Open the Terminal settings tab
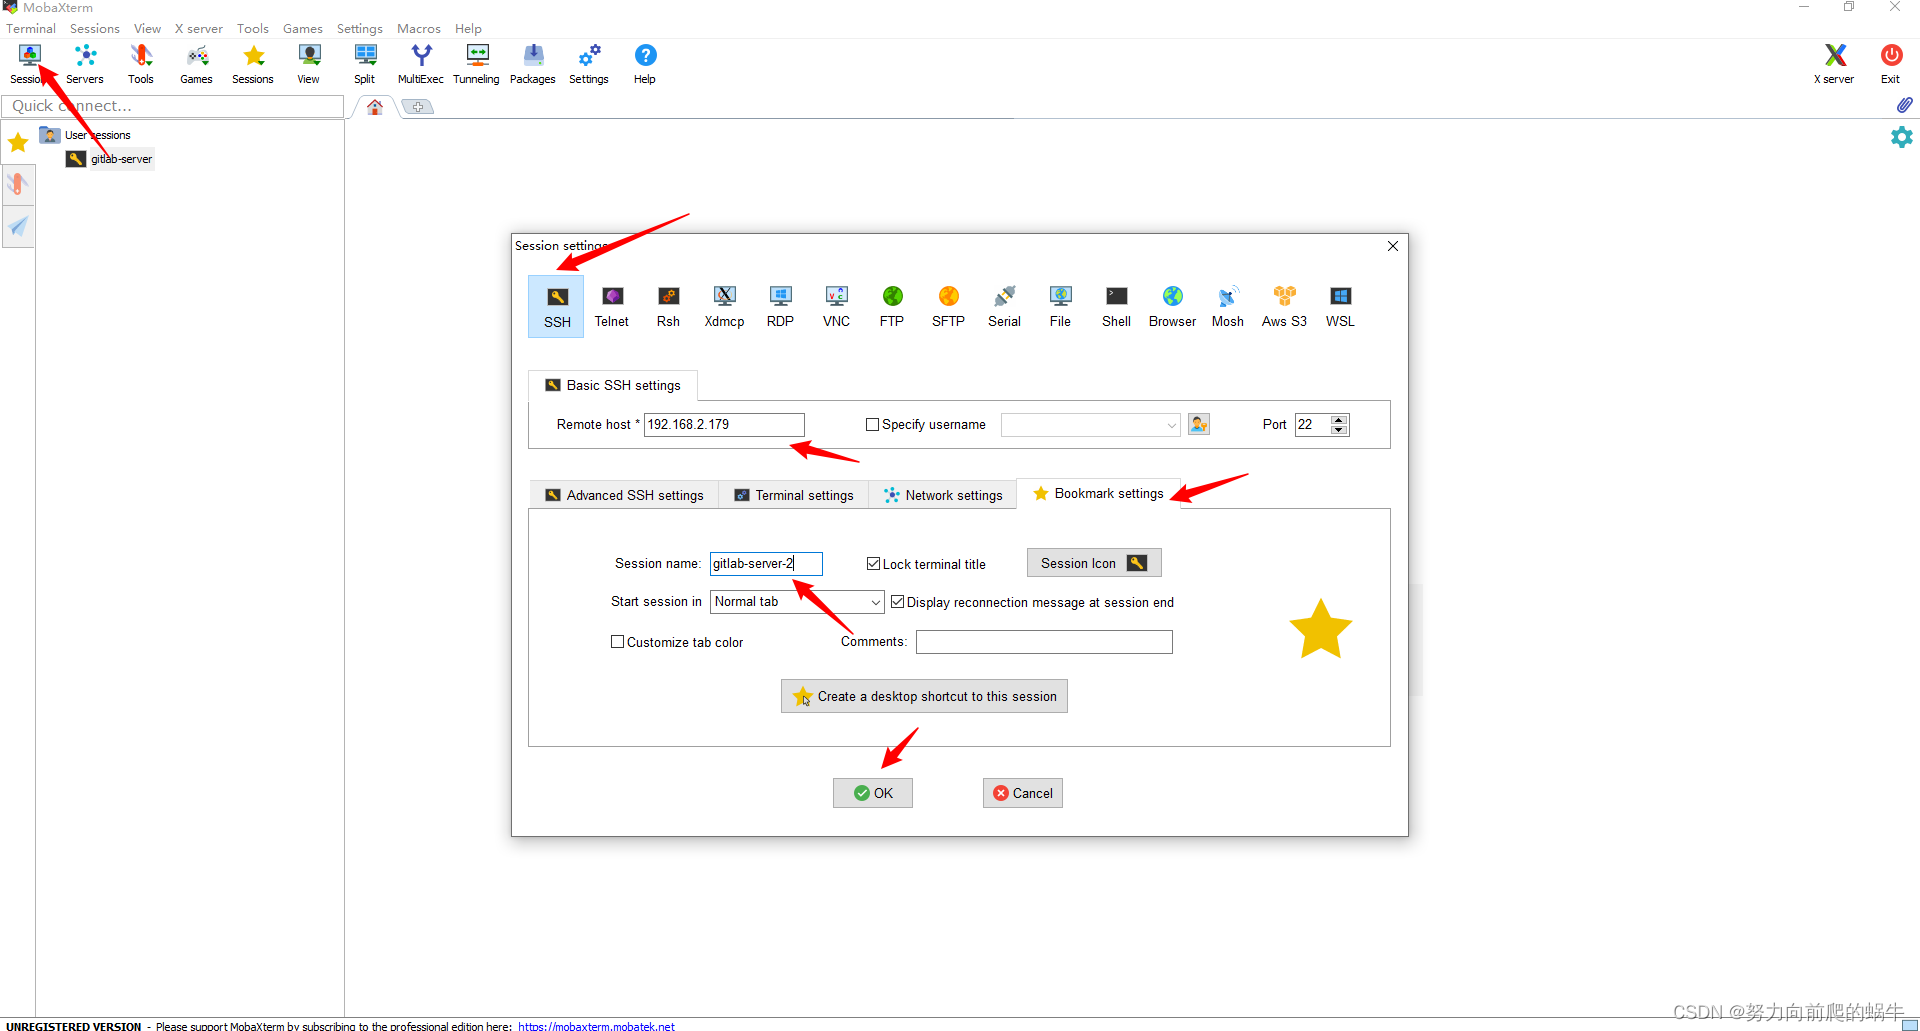Image resolution: width=1920 pixels, height=1031 pixels. [x=794, y=495]
